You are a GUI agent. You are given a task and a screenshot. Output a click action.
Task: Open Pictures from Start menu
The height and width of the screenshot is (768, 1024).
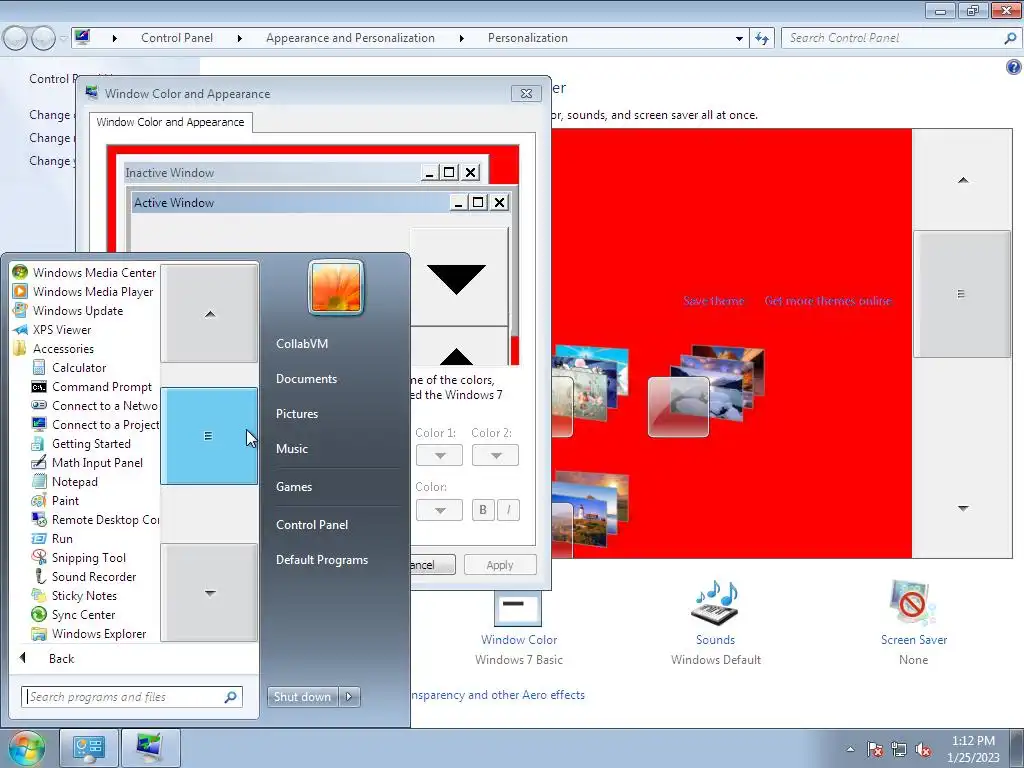pyautogui.click(x=297, y=414)
